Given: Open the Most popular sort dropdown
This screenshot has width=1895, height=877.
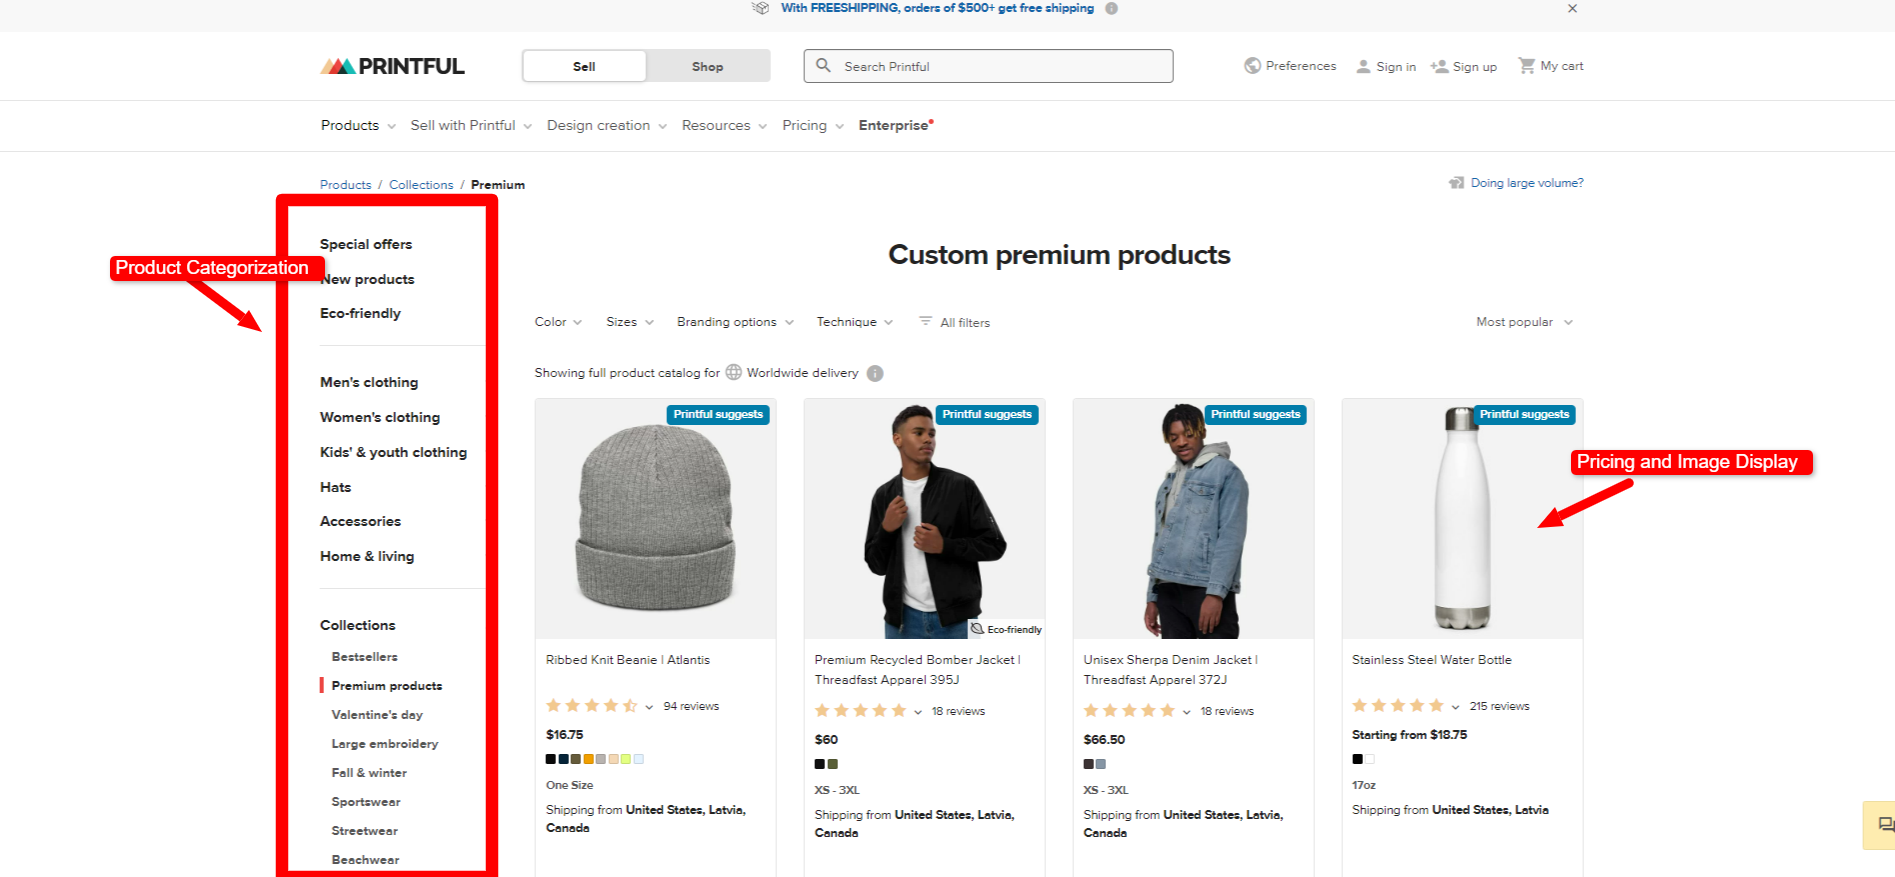Looking at the screenshot, I should coord(1523,322).
